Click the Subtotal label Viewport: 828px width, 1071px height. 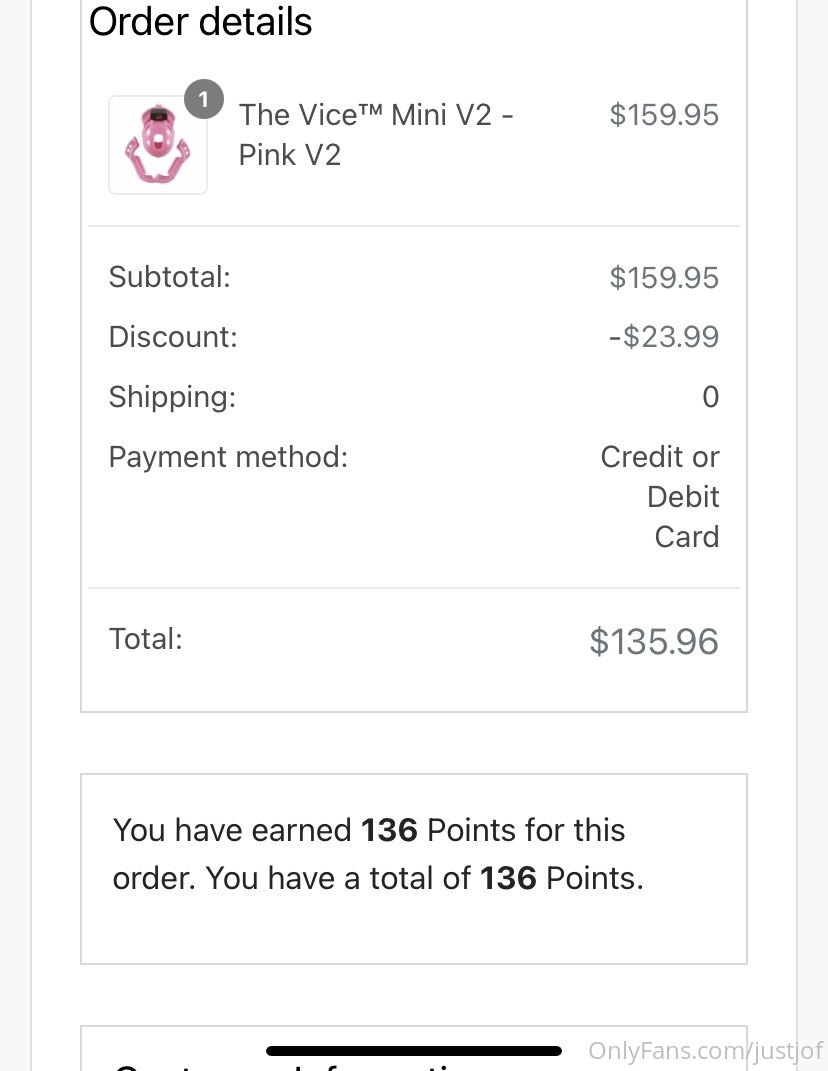point(169,277)
